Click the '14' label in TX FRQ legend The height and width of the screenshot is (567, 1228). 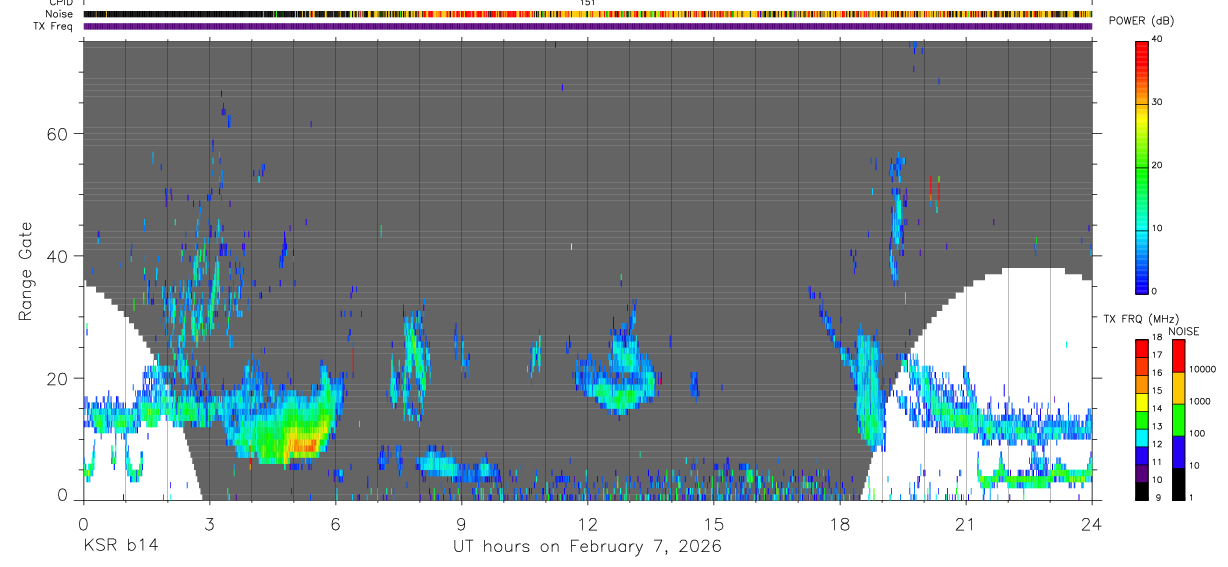[x=1157, y=409]
